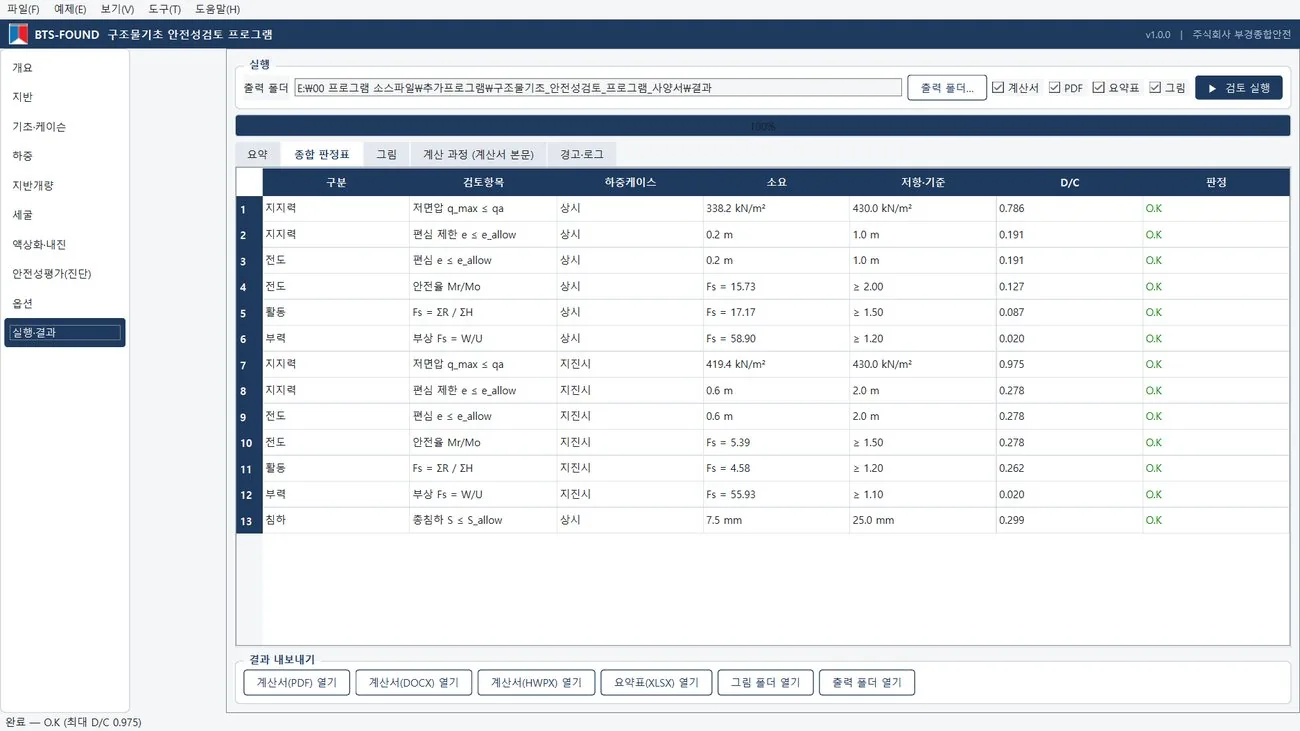Open report with 계산서(DOCX) 열기
The height and width of the screenshot is (731, 1300).
pos(414,683)
